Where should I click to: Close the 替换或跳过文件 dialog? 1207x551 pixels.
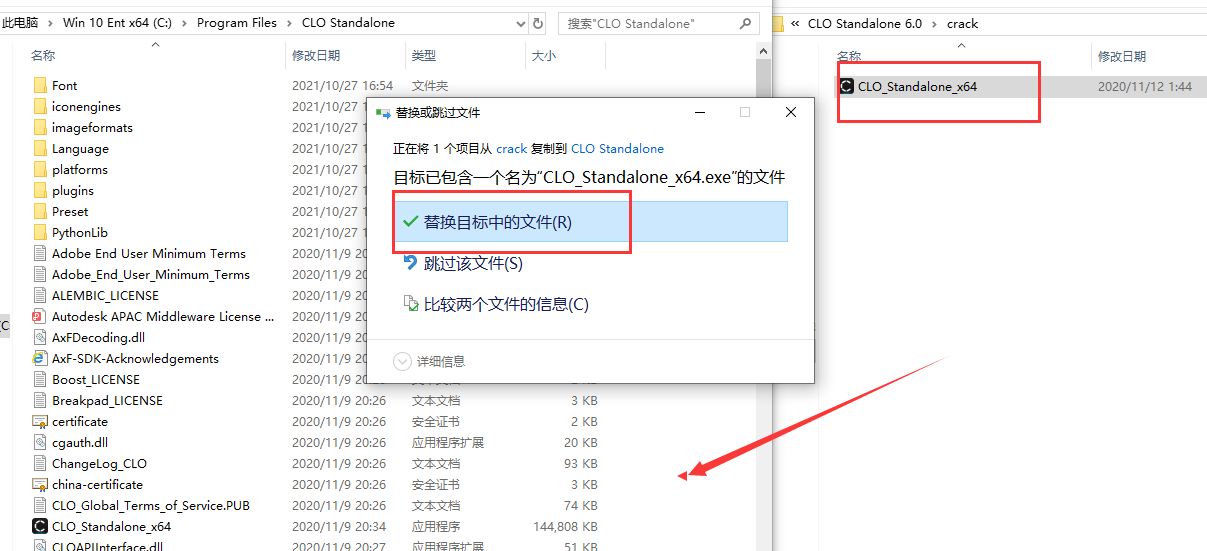click(791, 113)
